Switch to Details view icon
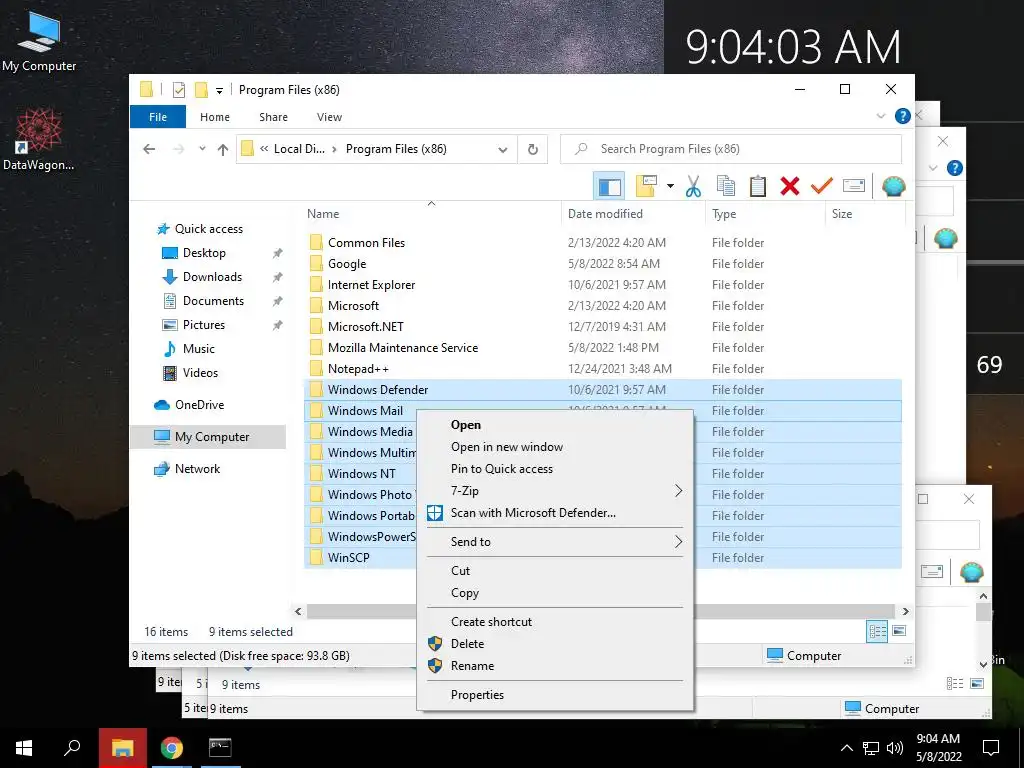Screen dimensions: 1024x768 pos(877,631)
